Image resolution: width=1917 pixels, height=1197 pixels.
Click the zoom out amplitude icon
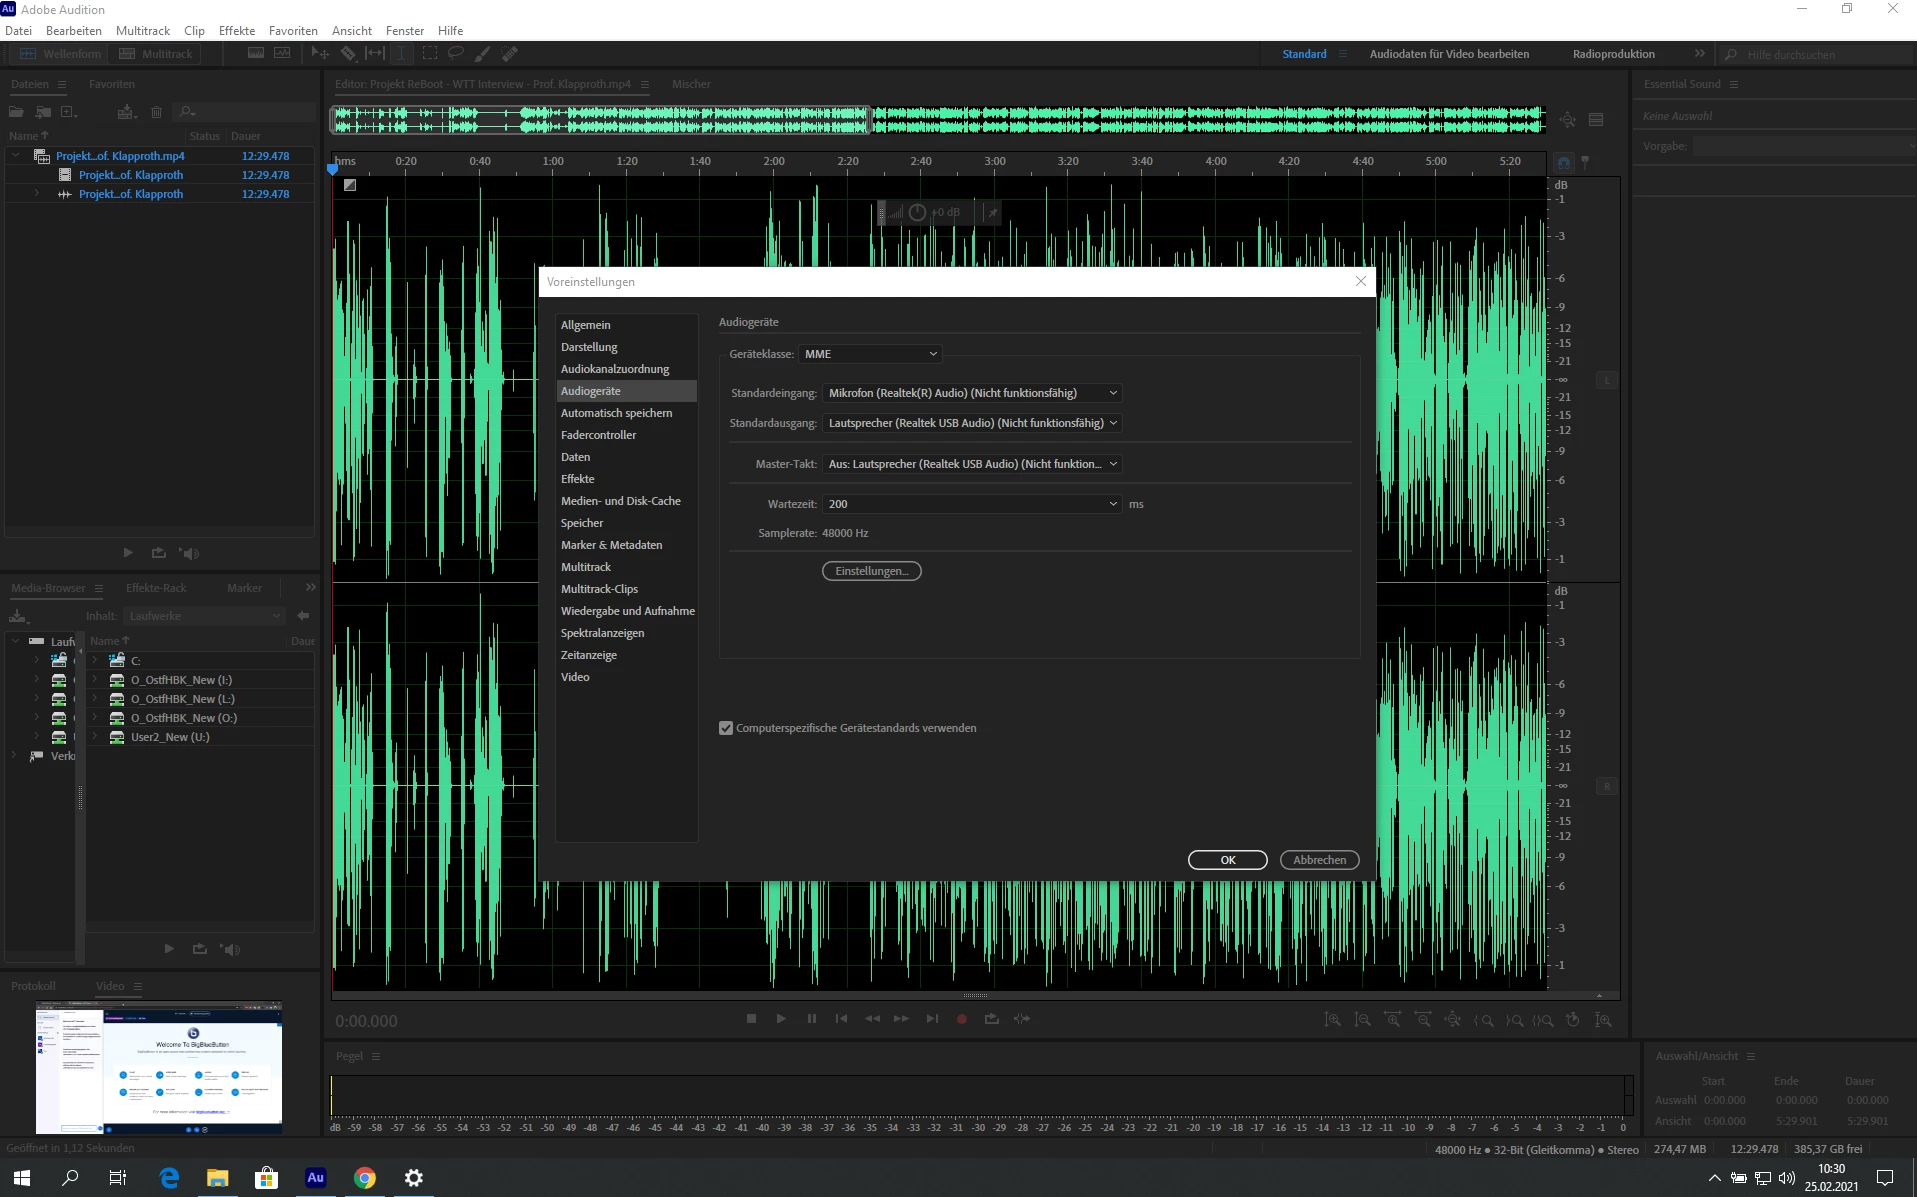tap(1362, 1020)
